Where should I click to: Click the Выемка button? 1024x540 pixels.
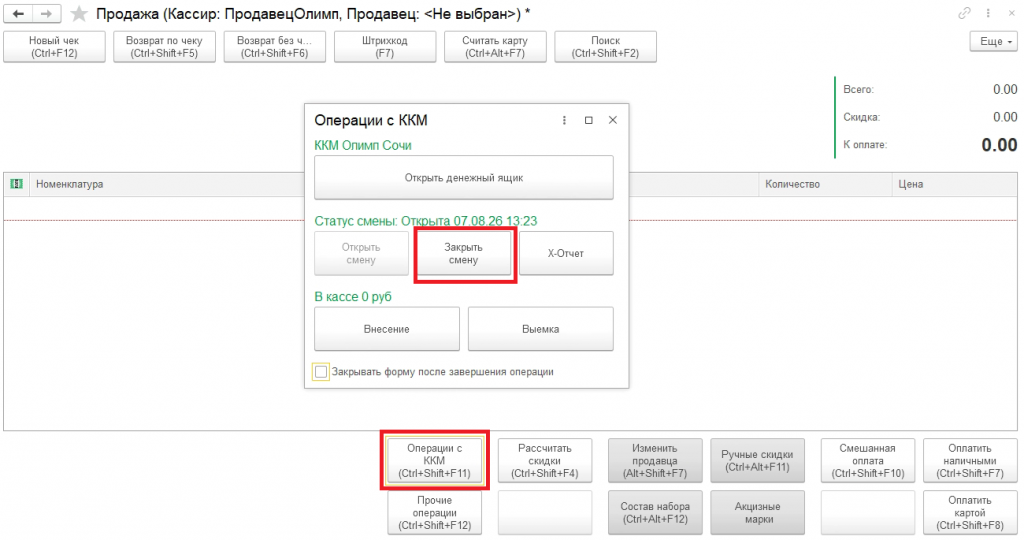[x=541, y=329]
